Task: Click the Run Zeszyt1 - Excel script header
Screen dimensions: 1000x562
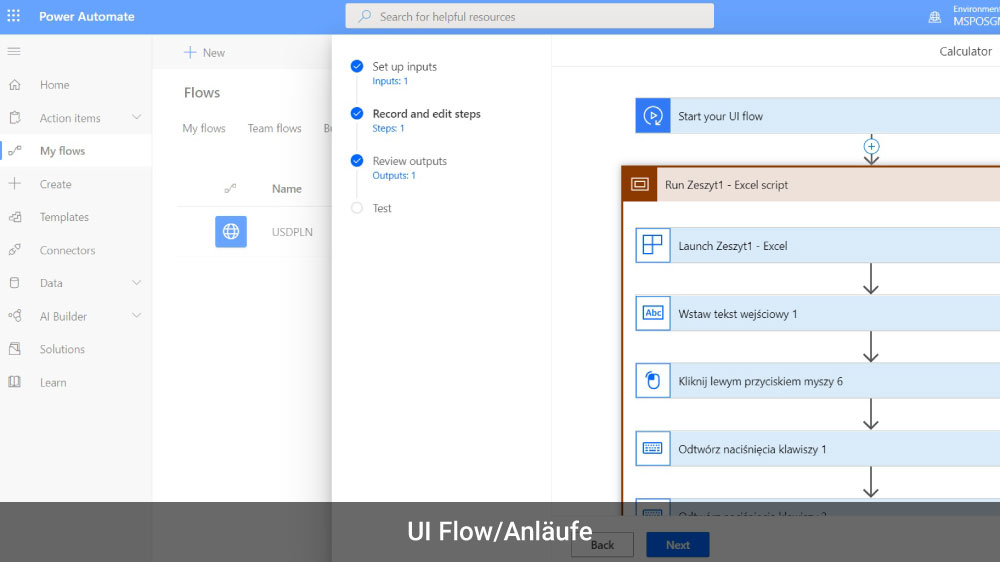Action: pos(811,184)
